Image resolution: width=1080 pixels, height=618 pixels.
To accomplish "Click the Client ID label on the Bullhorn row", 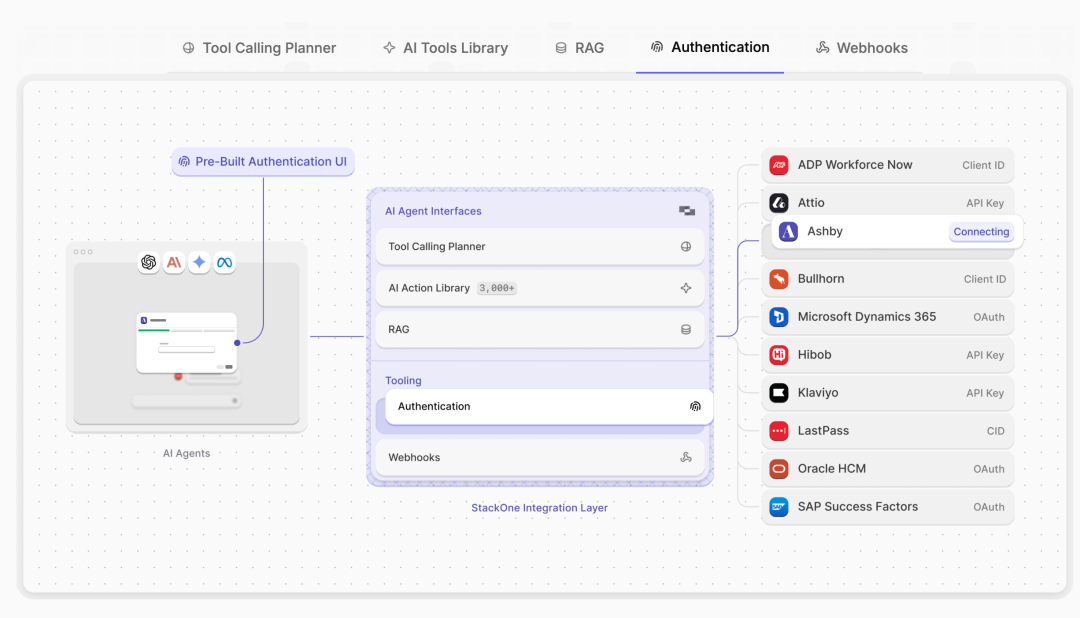I will click(985, 280).
